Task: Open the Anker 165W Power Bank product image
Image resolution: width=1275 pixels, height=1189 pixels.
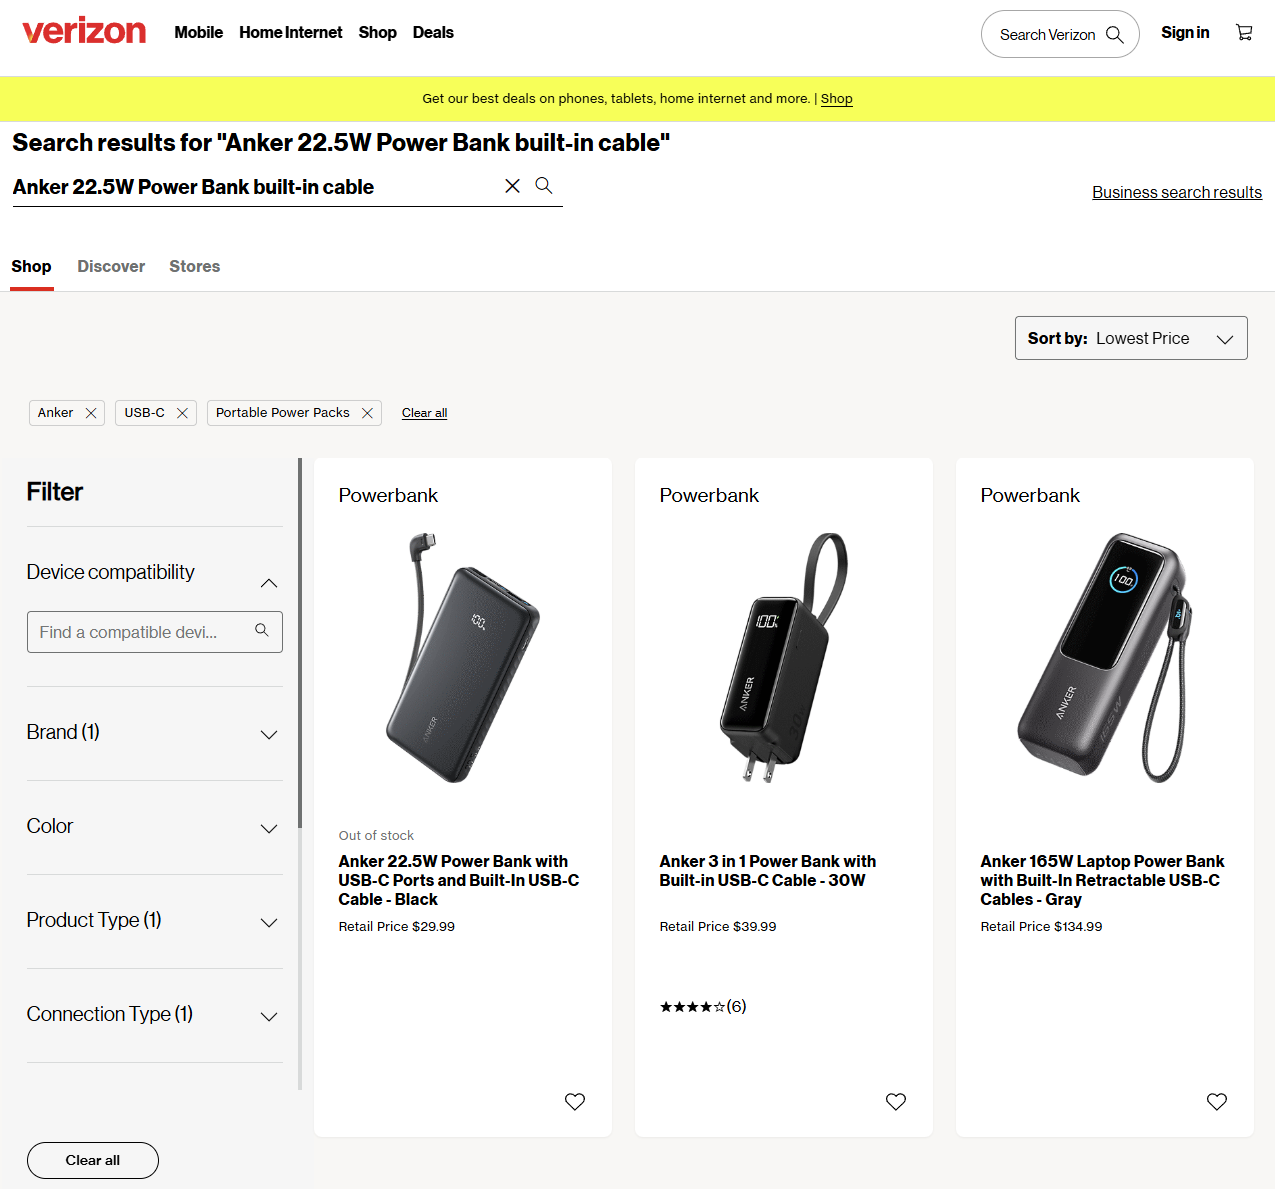Action: click(x=1104, y=658)
